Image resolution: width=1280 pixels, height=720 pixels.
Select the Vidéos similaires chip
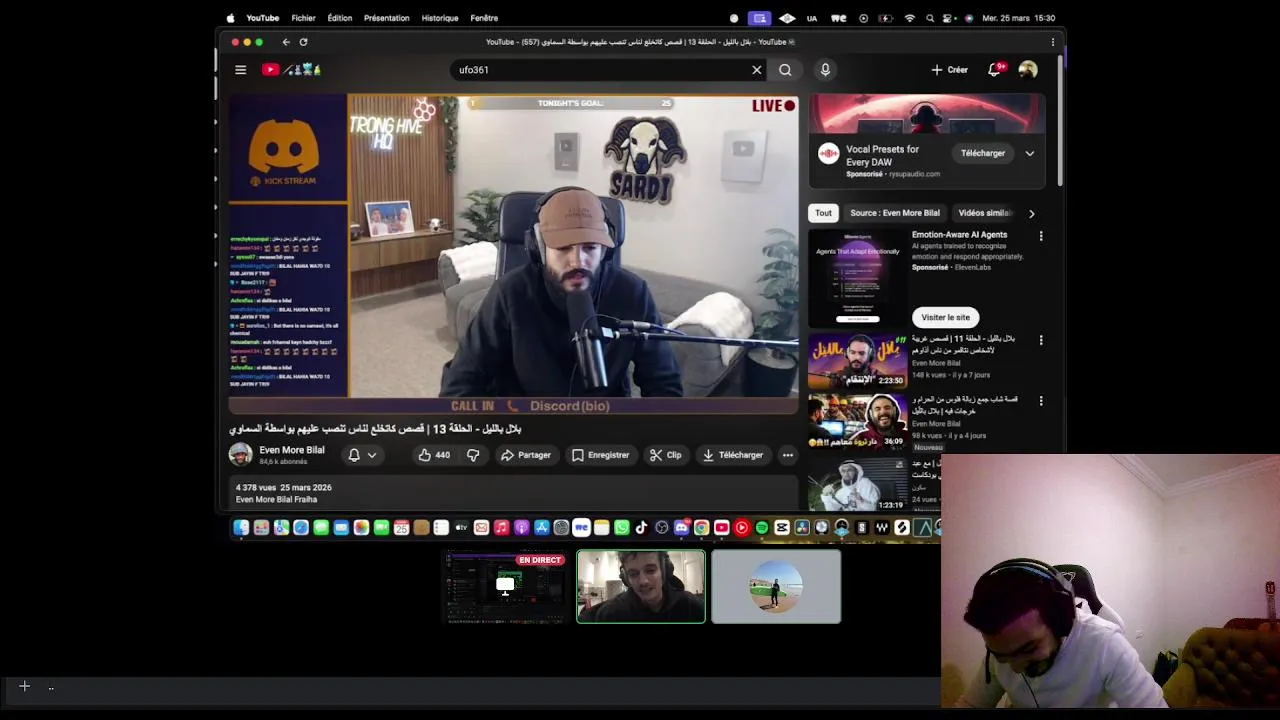986,213
